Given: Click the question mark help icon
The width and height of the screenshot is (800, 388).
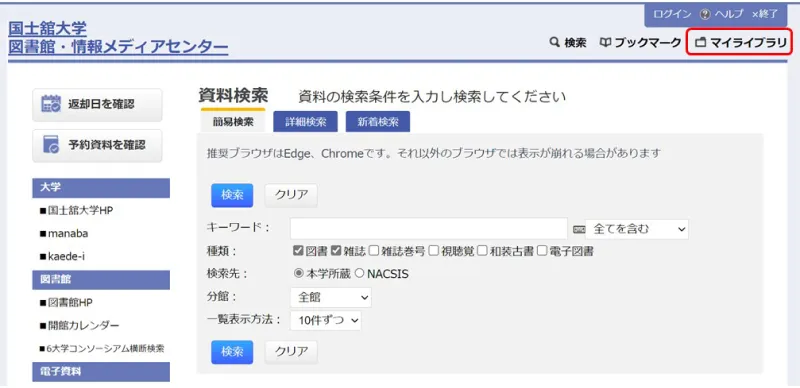Looking at the screenshot, I should tap(705, 15).
